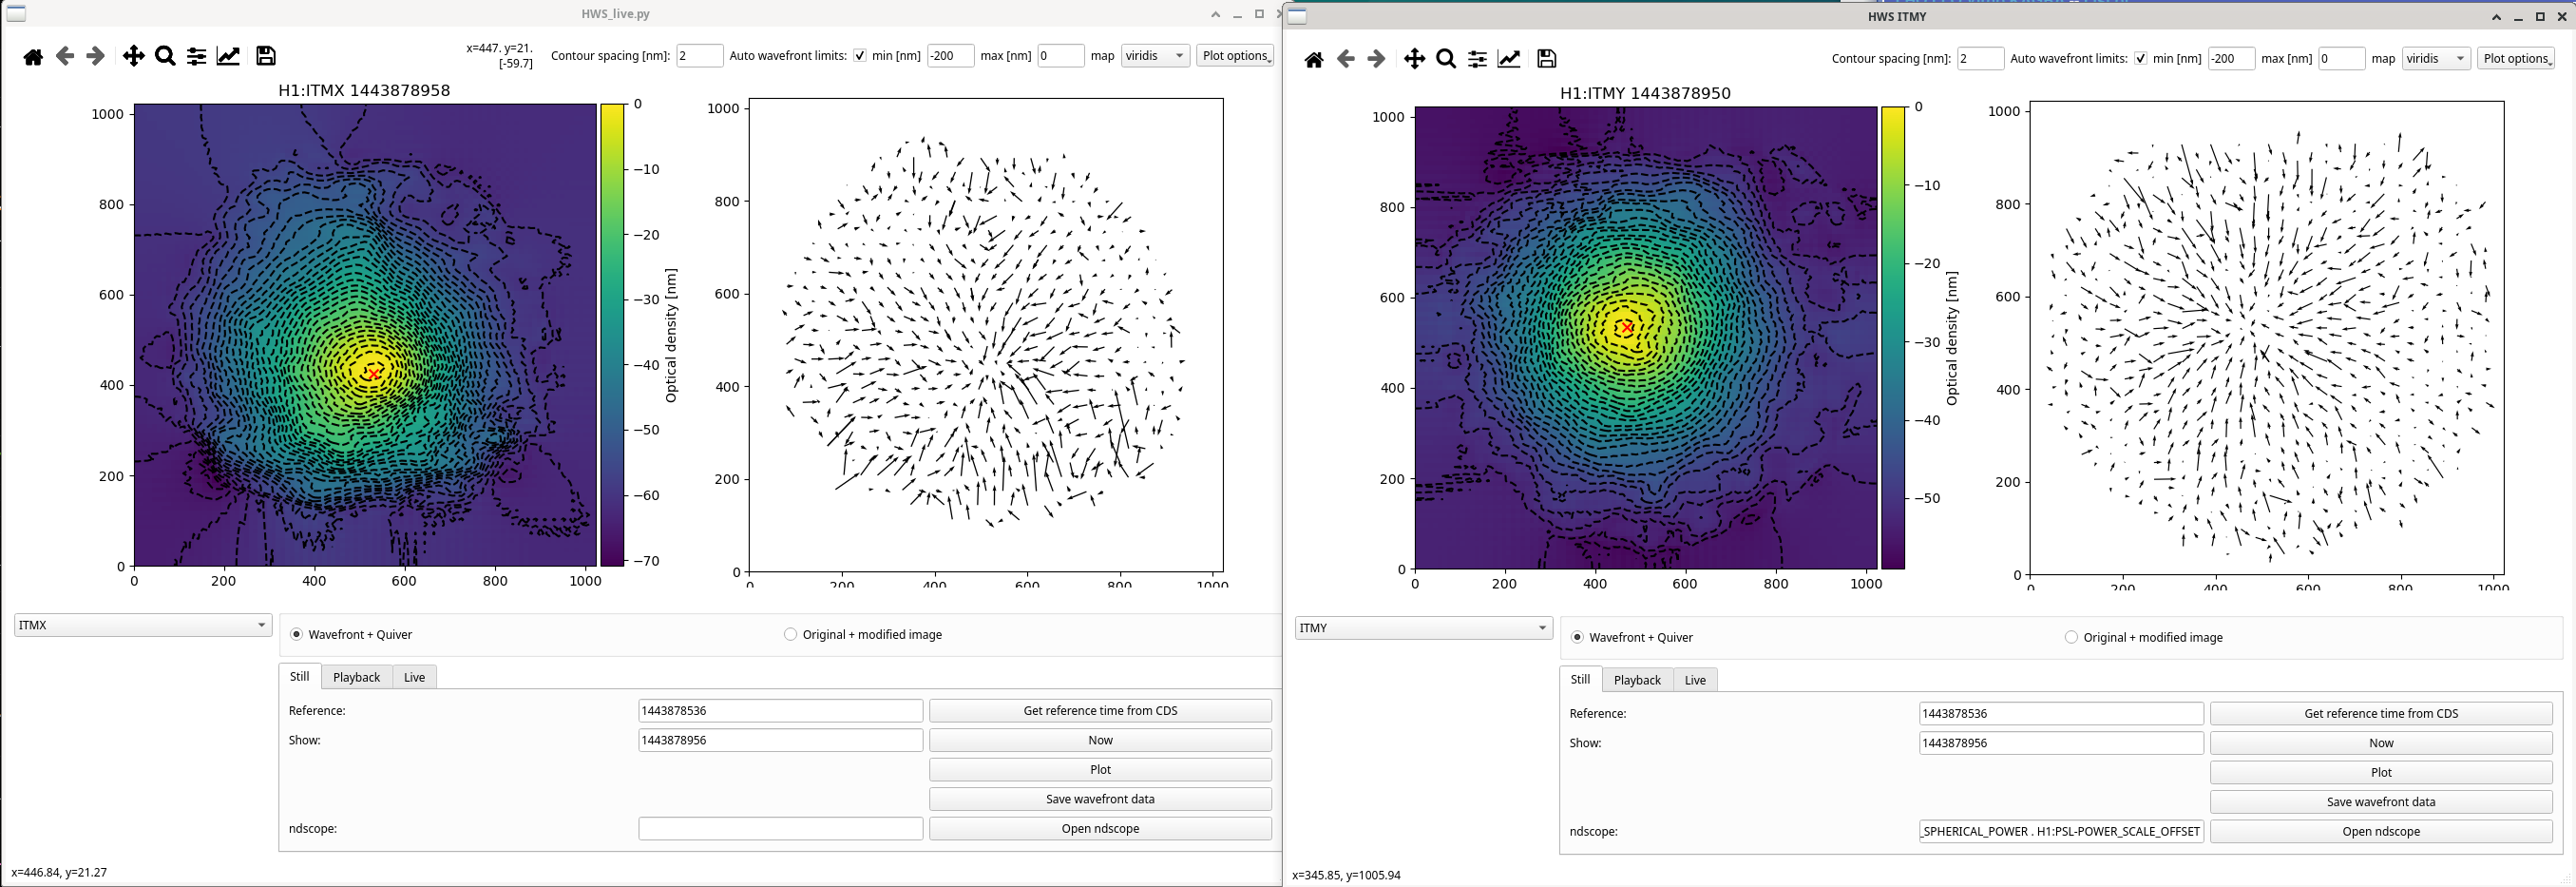
Task: Click the ITMX optical density colorbar
Action: (612, 335)
